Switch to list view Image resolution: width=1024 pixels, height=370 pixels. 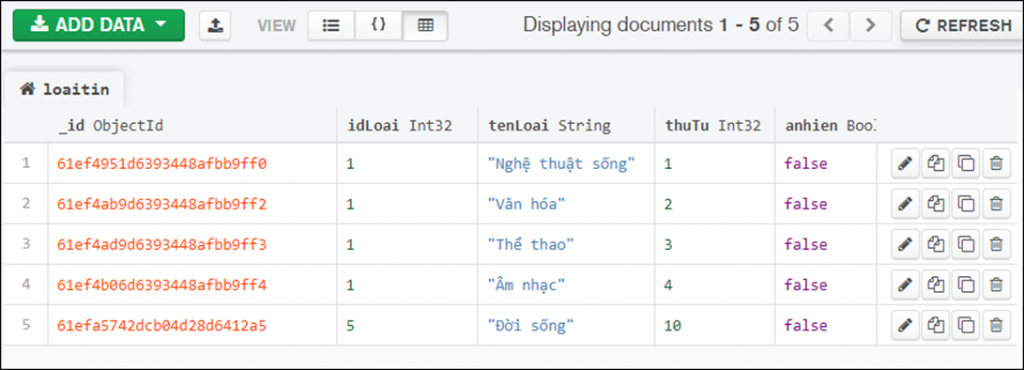(331, 25)
